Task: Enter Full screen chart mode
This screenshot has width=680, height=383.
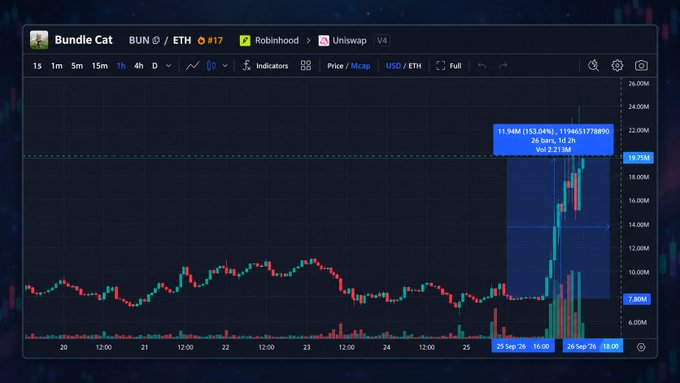Action: pos(449,66)
